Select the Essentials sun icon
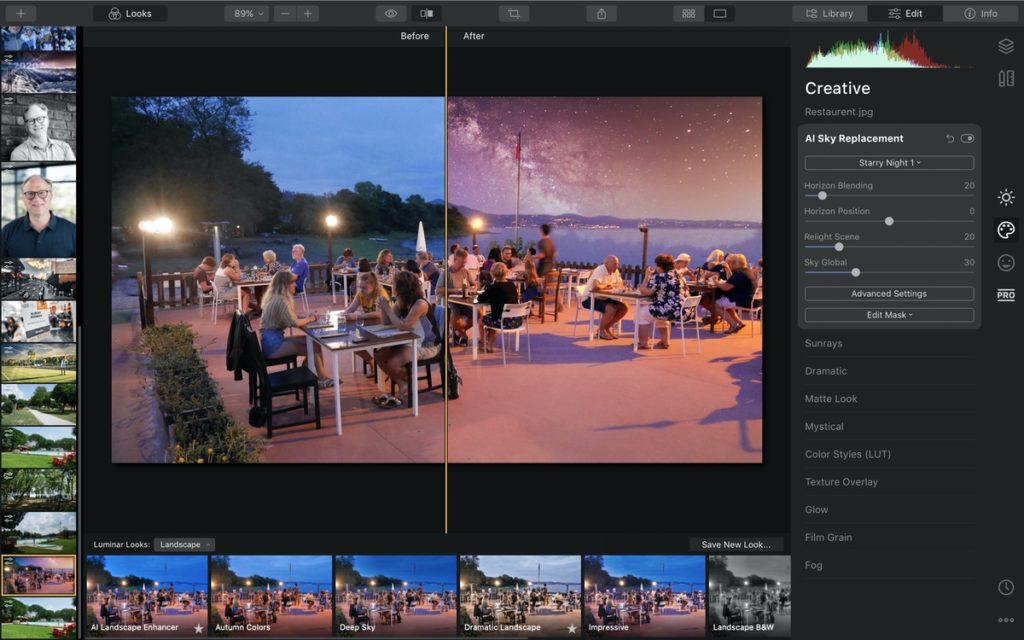The height and width of the screenshot is (640, 1024). pyautogui.click(x=1006, y=197)
